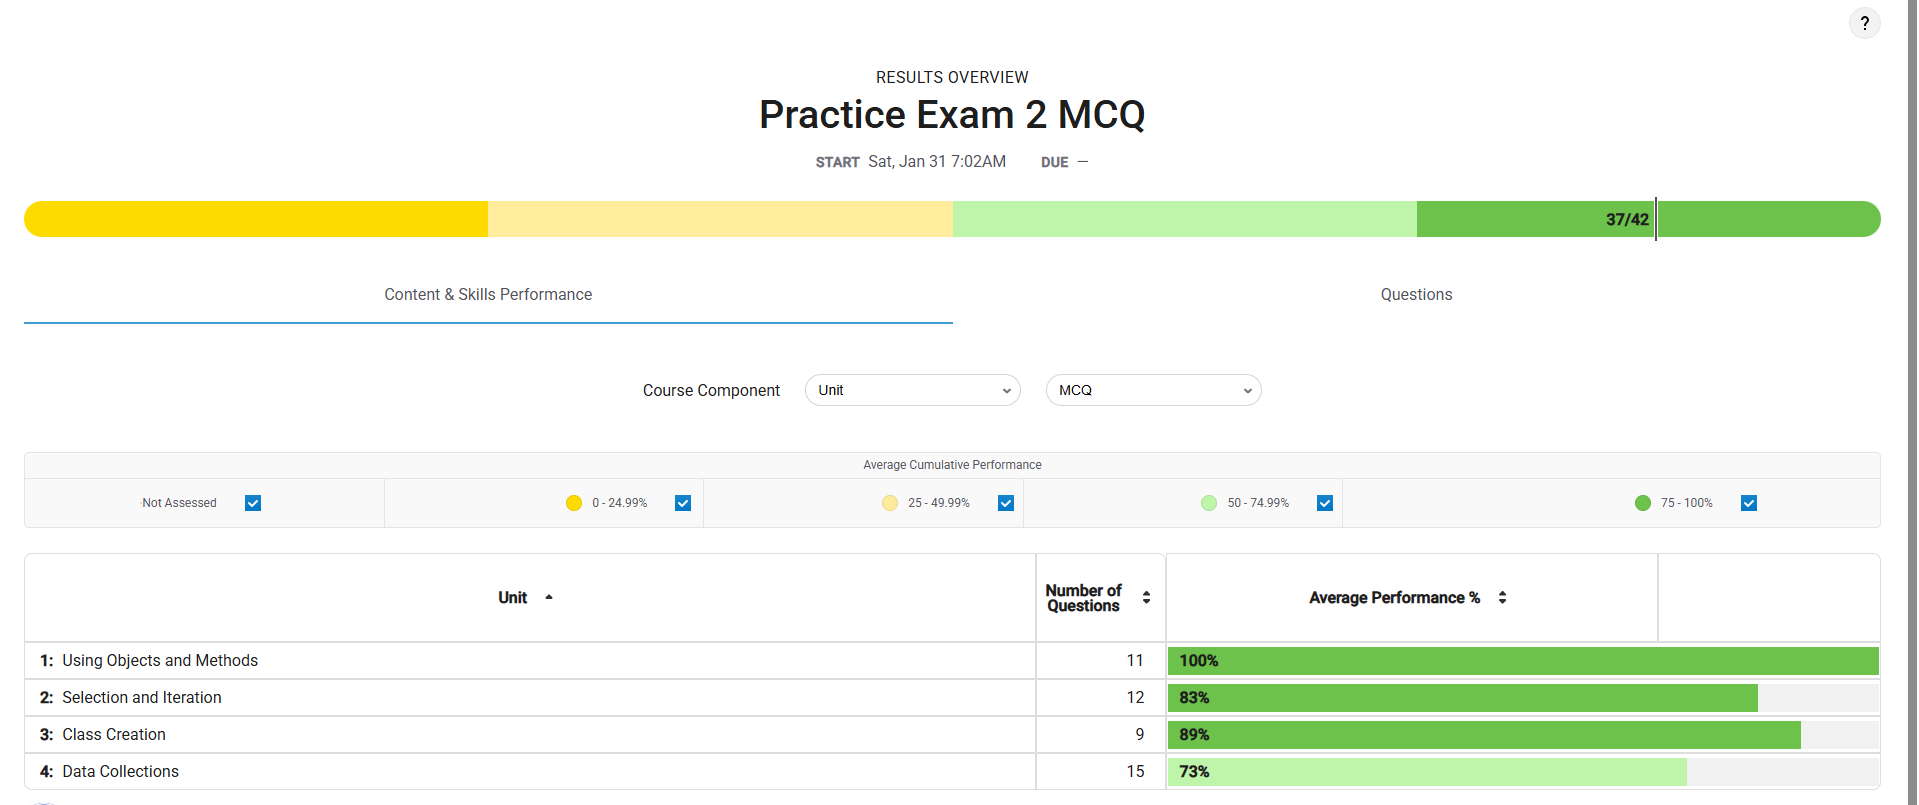
Task: Toggle the 0 - 24.99% checkbox
Action: pyautogui.click(x=683, y=503)
